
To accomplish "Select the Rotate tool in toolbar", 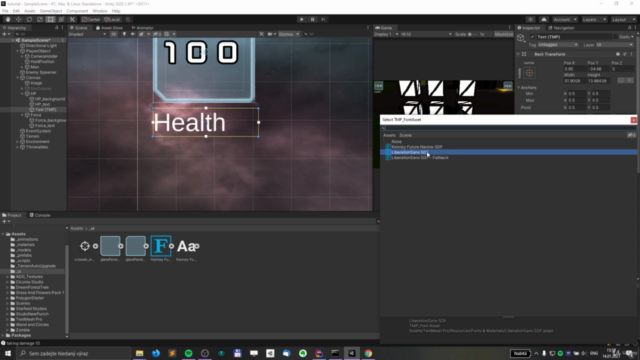I will pos(29,19).
